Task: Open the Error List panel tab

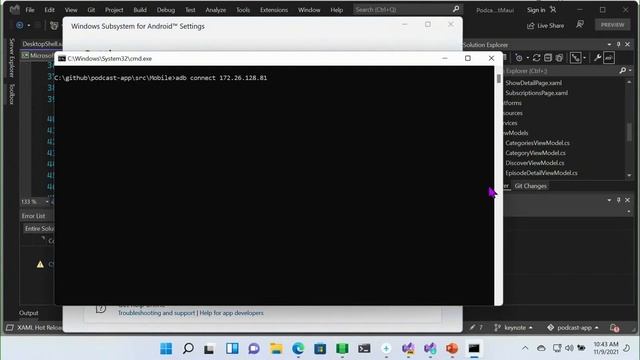Action: [33, 216]
